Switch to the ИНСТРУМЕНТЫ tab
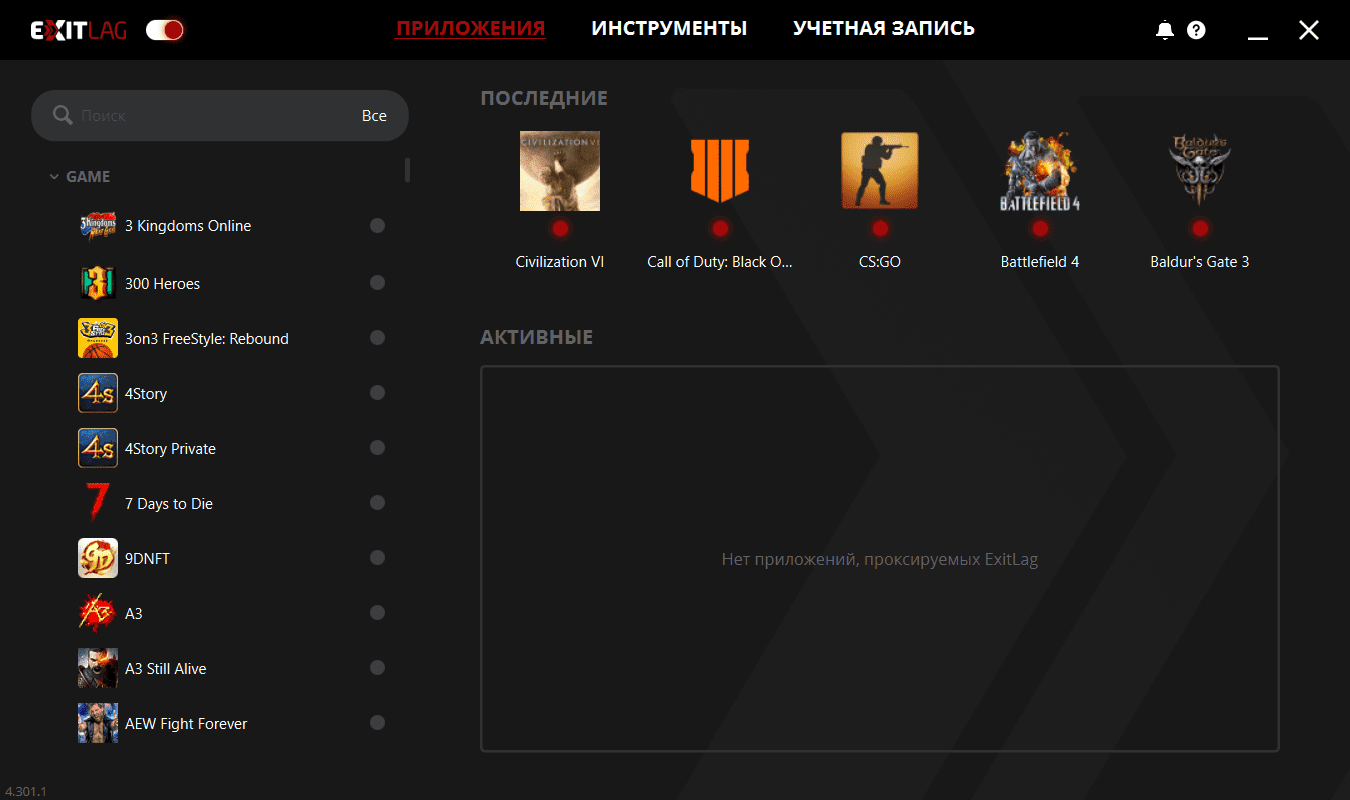 point(669,28)
